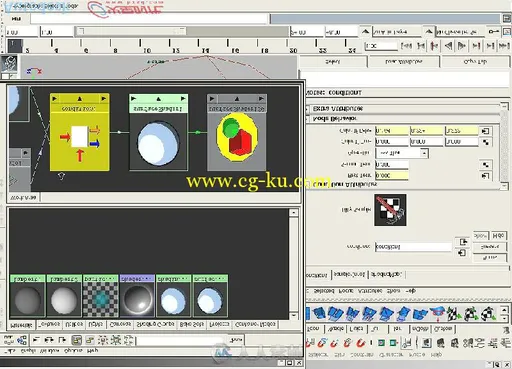The height and width of the screenshot is (369, 512).
Task: Click the shelf scroll up arrow
Action: (505, 310)
